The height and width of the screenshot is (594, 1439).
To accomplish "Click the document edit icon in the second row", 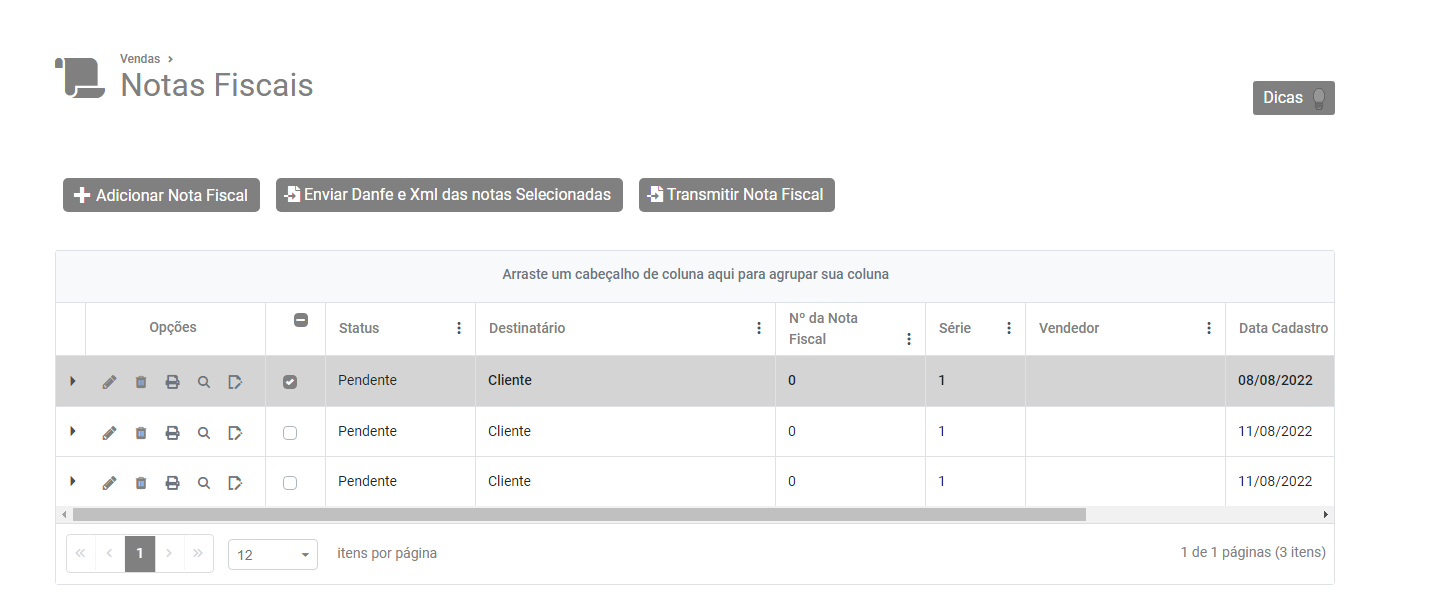I will [235, 433].
